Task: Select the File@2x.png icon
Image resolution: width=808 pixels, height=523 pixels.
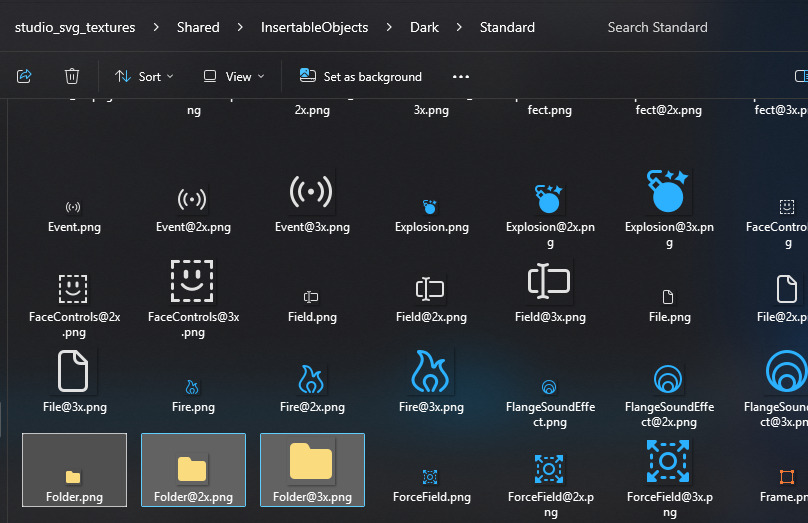Action: click(x=786, y=289)
